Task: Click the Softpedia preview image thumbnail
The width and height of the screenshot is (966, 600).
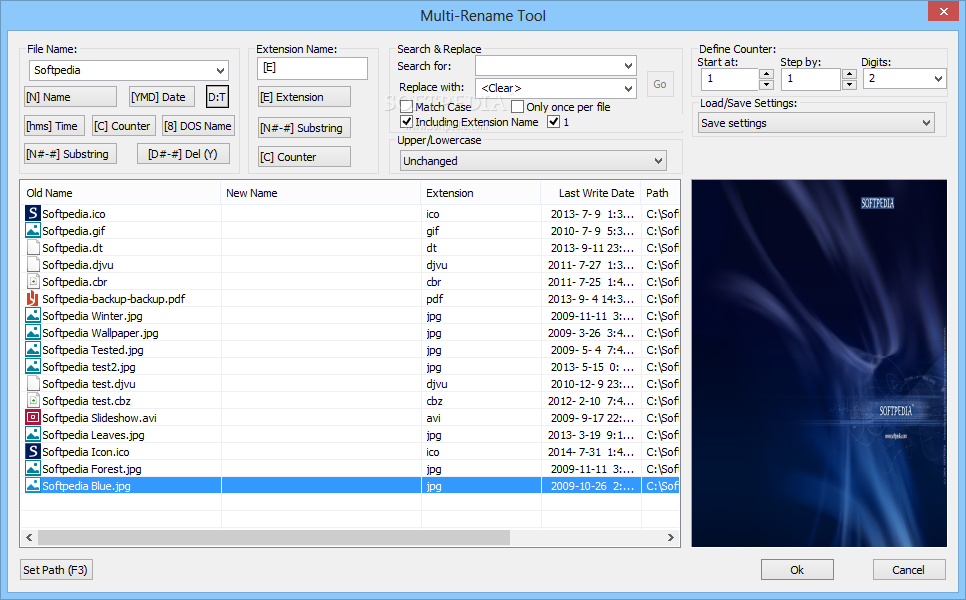Action: [819, 363]
